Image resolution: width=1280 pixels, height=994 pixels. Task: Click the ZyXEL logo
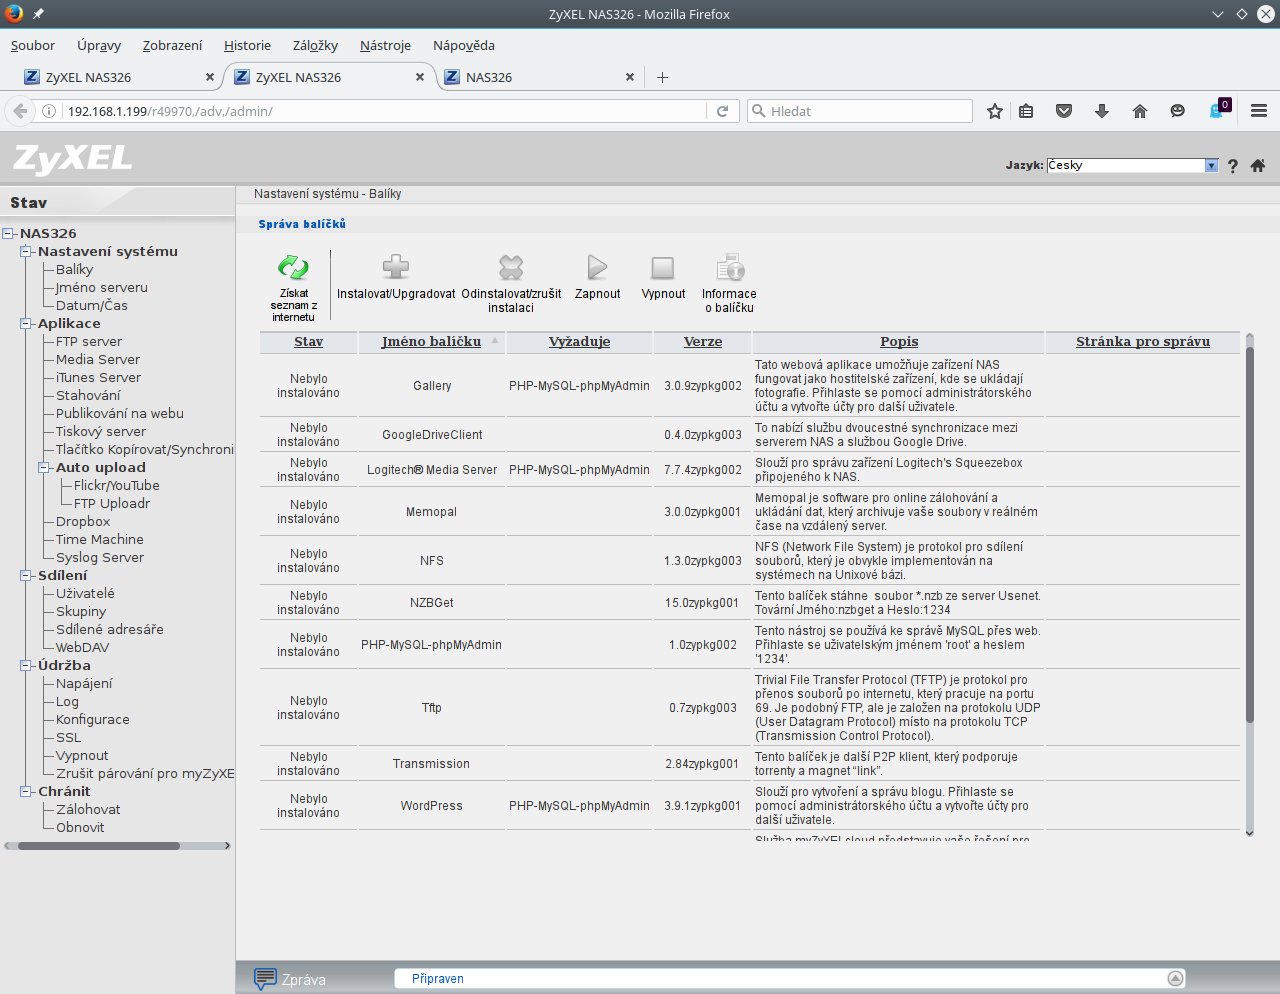coord(72,158)
